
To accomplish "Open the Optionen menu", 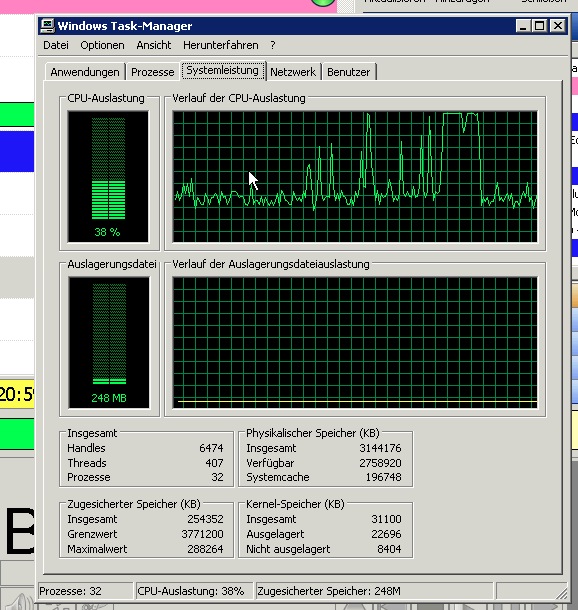I will (102, 45).
